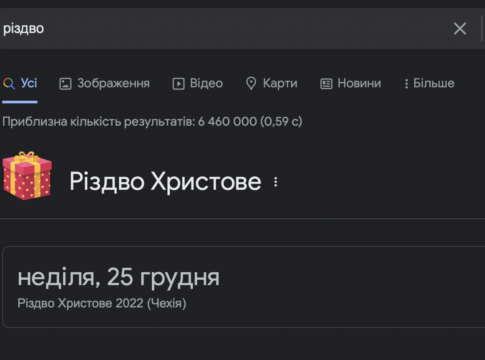Switch to the Відео tab
This screenshot has width=485, height=360.
coord(197,83)
